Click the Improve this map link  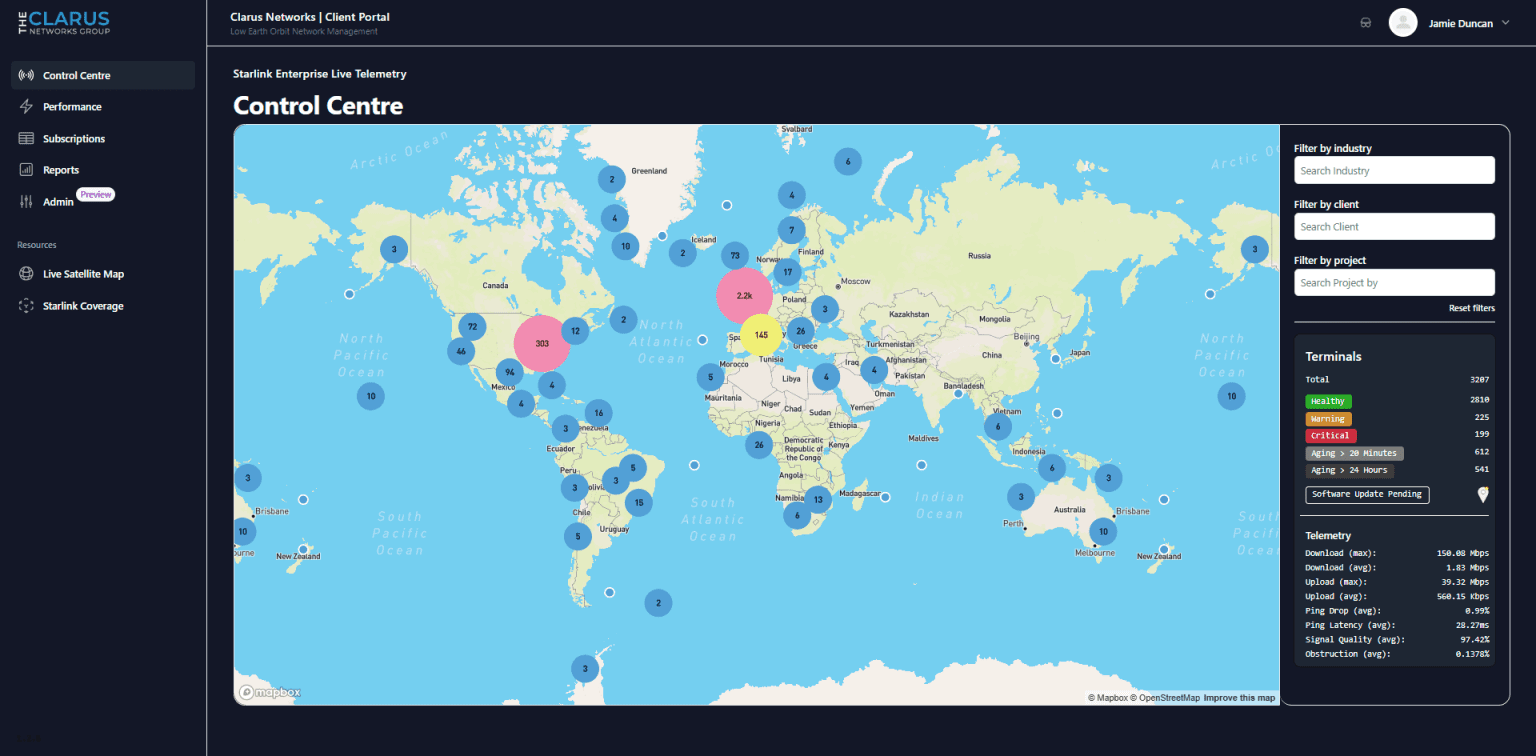[x=1239, y=698]
